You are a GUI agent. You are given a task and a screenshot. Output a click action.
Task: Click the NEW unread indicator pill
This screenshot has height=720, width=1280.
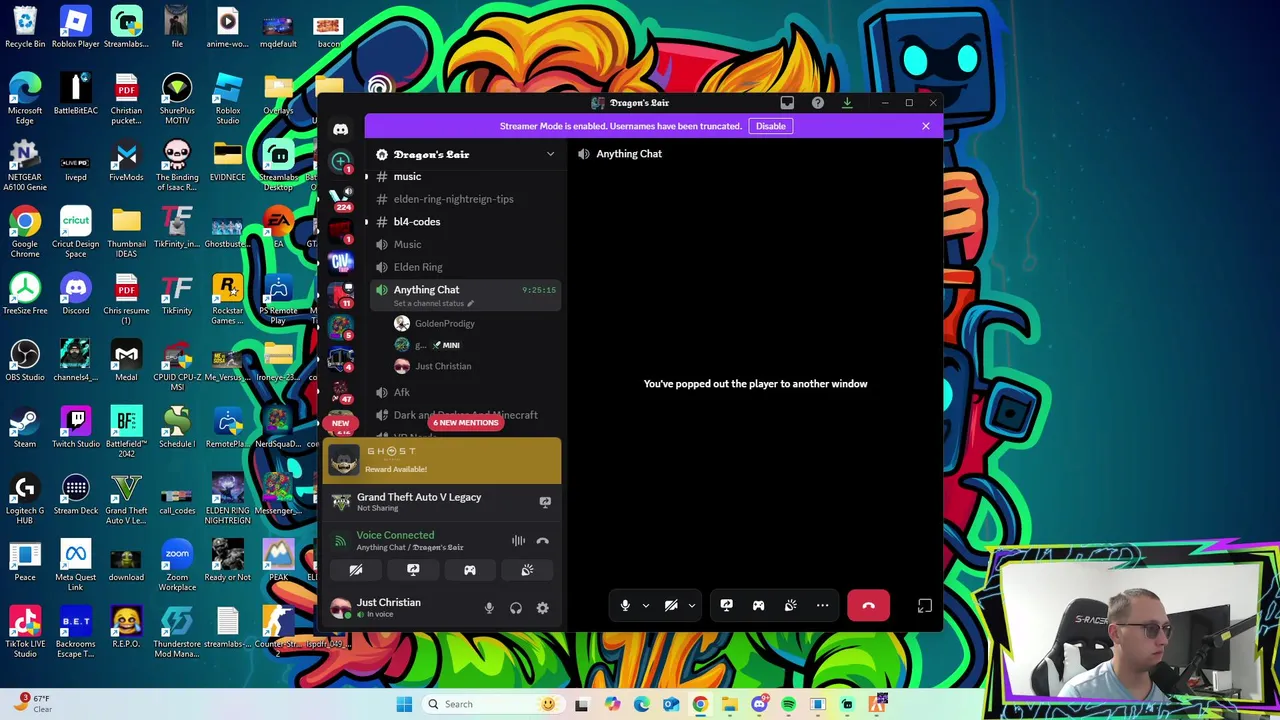(340, 424)
